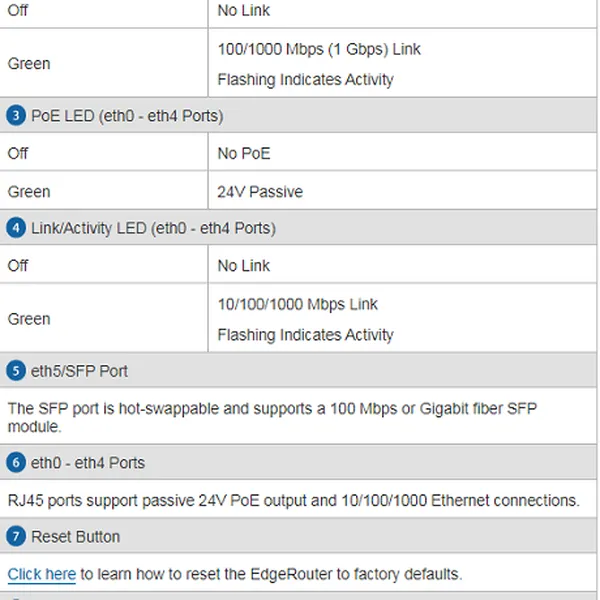Click the number 3 badge beside PoE LED

(16, 116)
